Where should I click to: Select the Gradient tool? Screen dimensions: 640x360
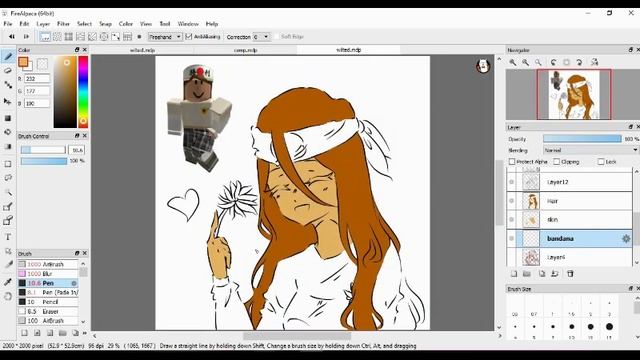click(x=8, y=147)
